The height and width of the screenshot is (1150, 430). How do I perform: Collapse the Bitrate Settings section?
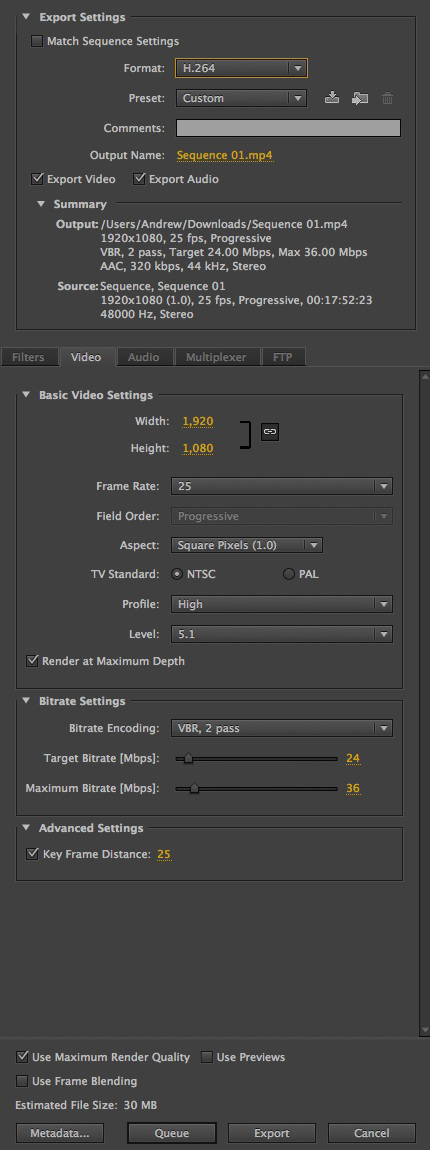26,701
